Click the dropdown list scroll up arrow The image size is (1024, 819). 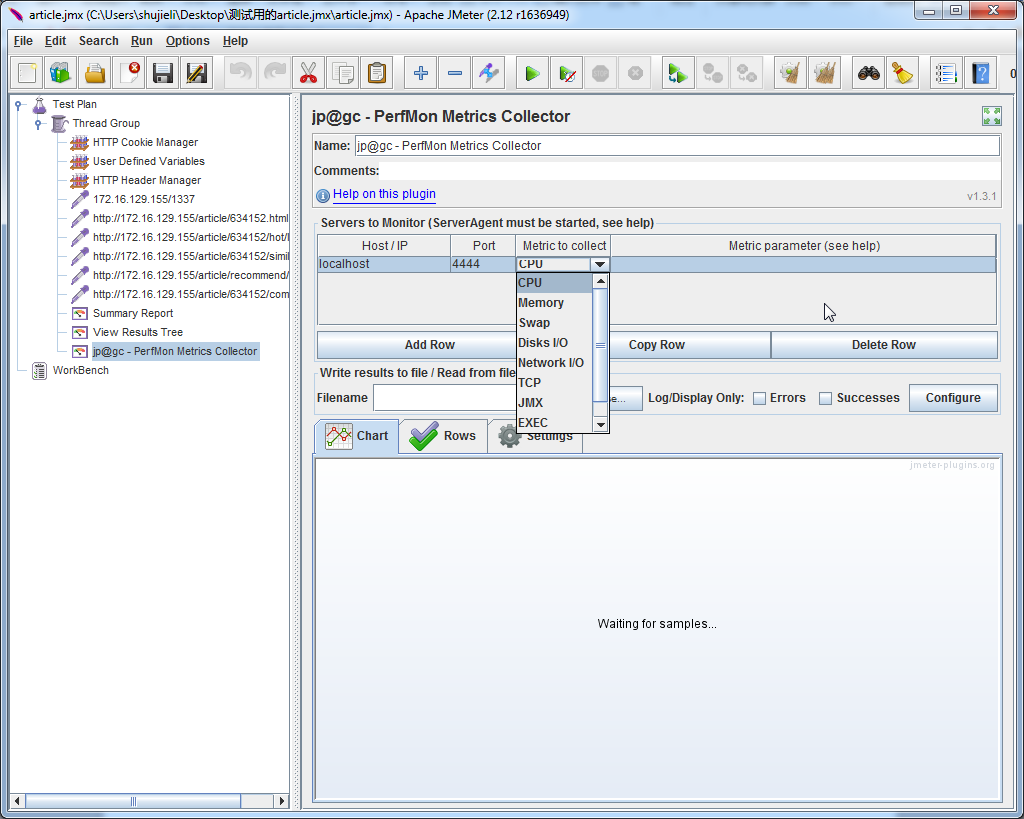(601, 281)
